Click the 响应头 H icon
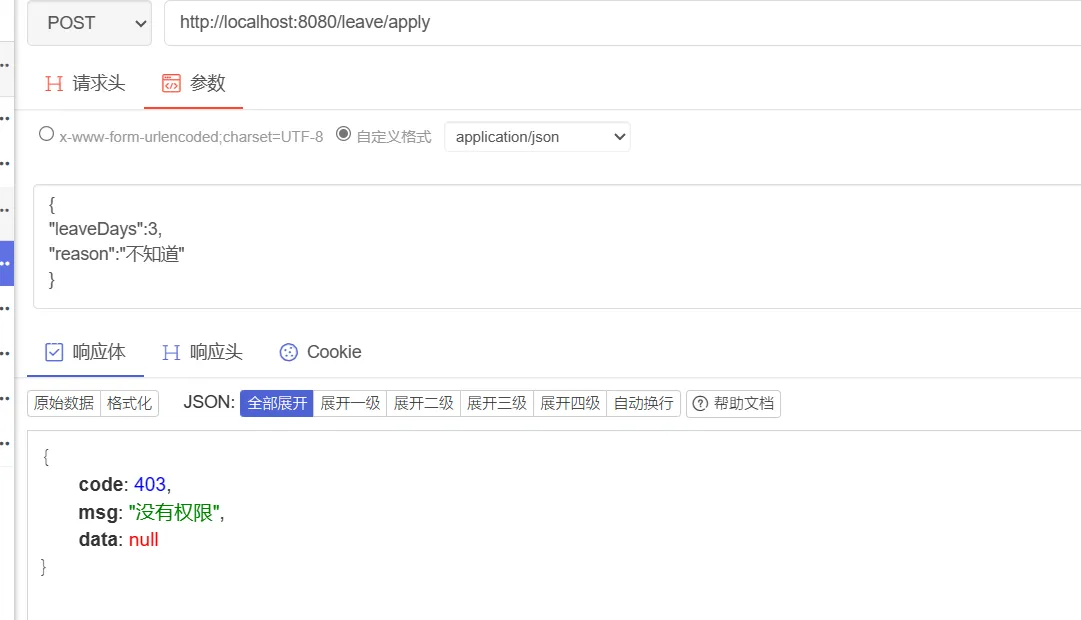Screen dimensions: 1081x620 (x=171, y=352)
